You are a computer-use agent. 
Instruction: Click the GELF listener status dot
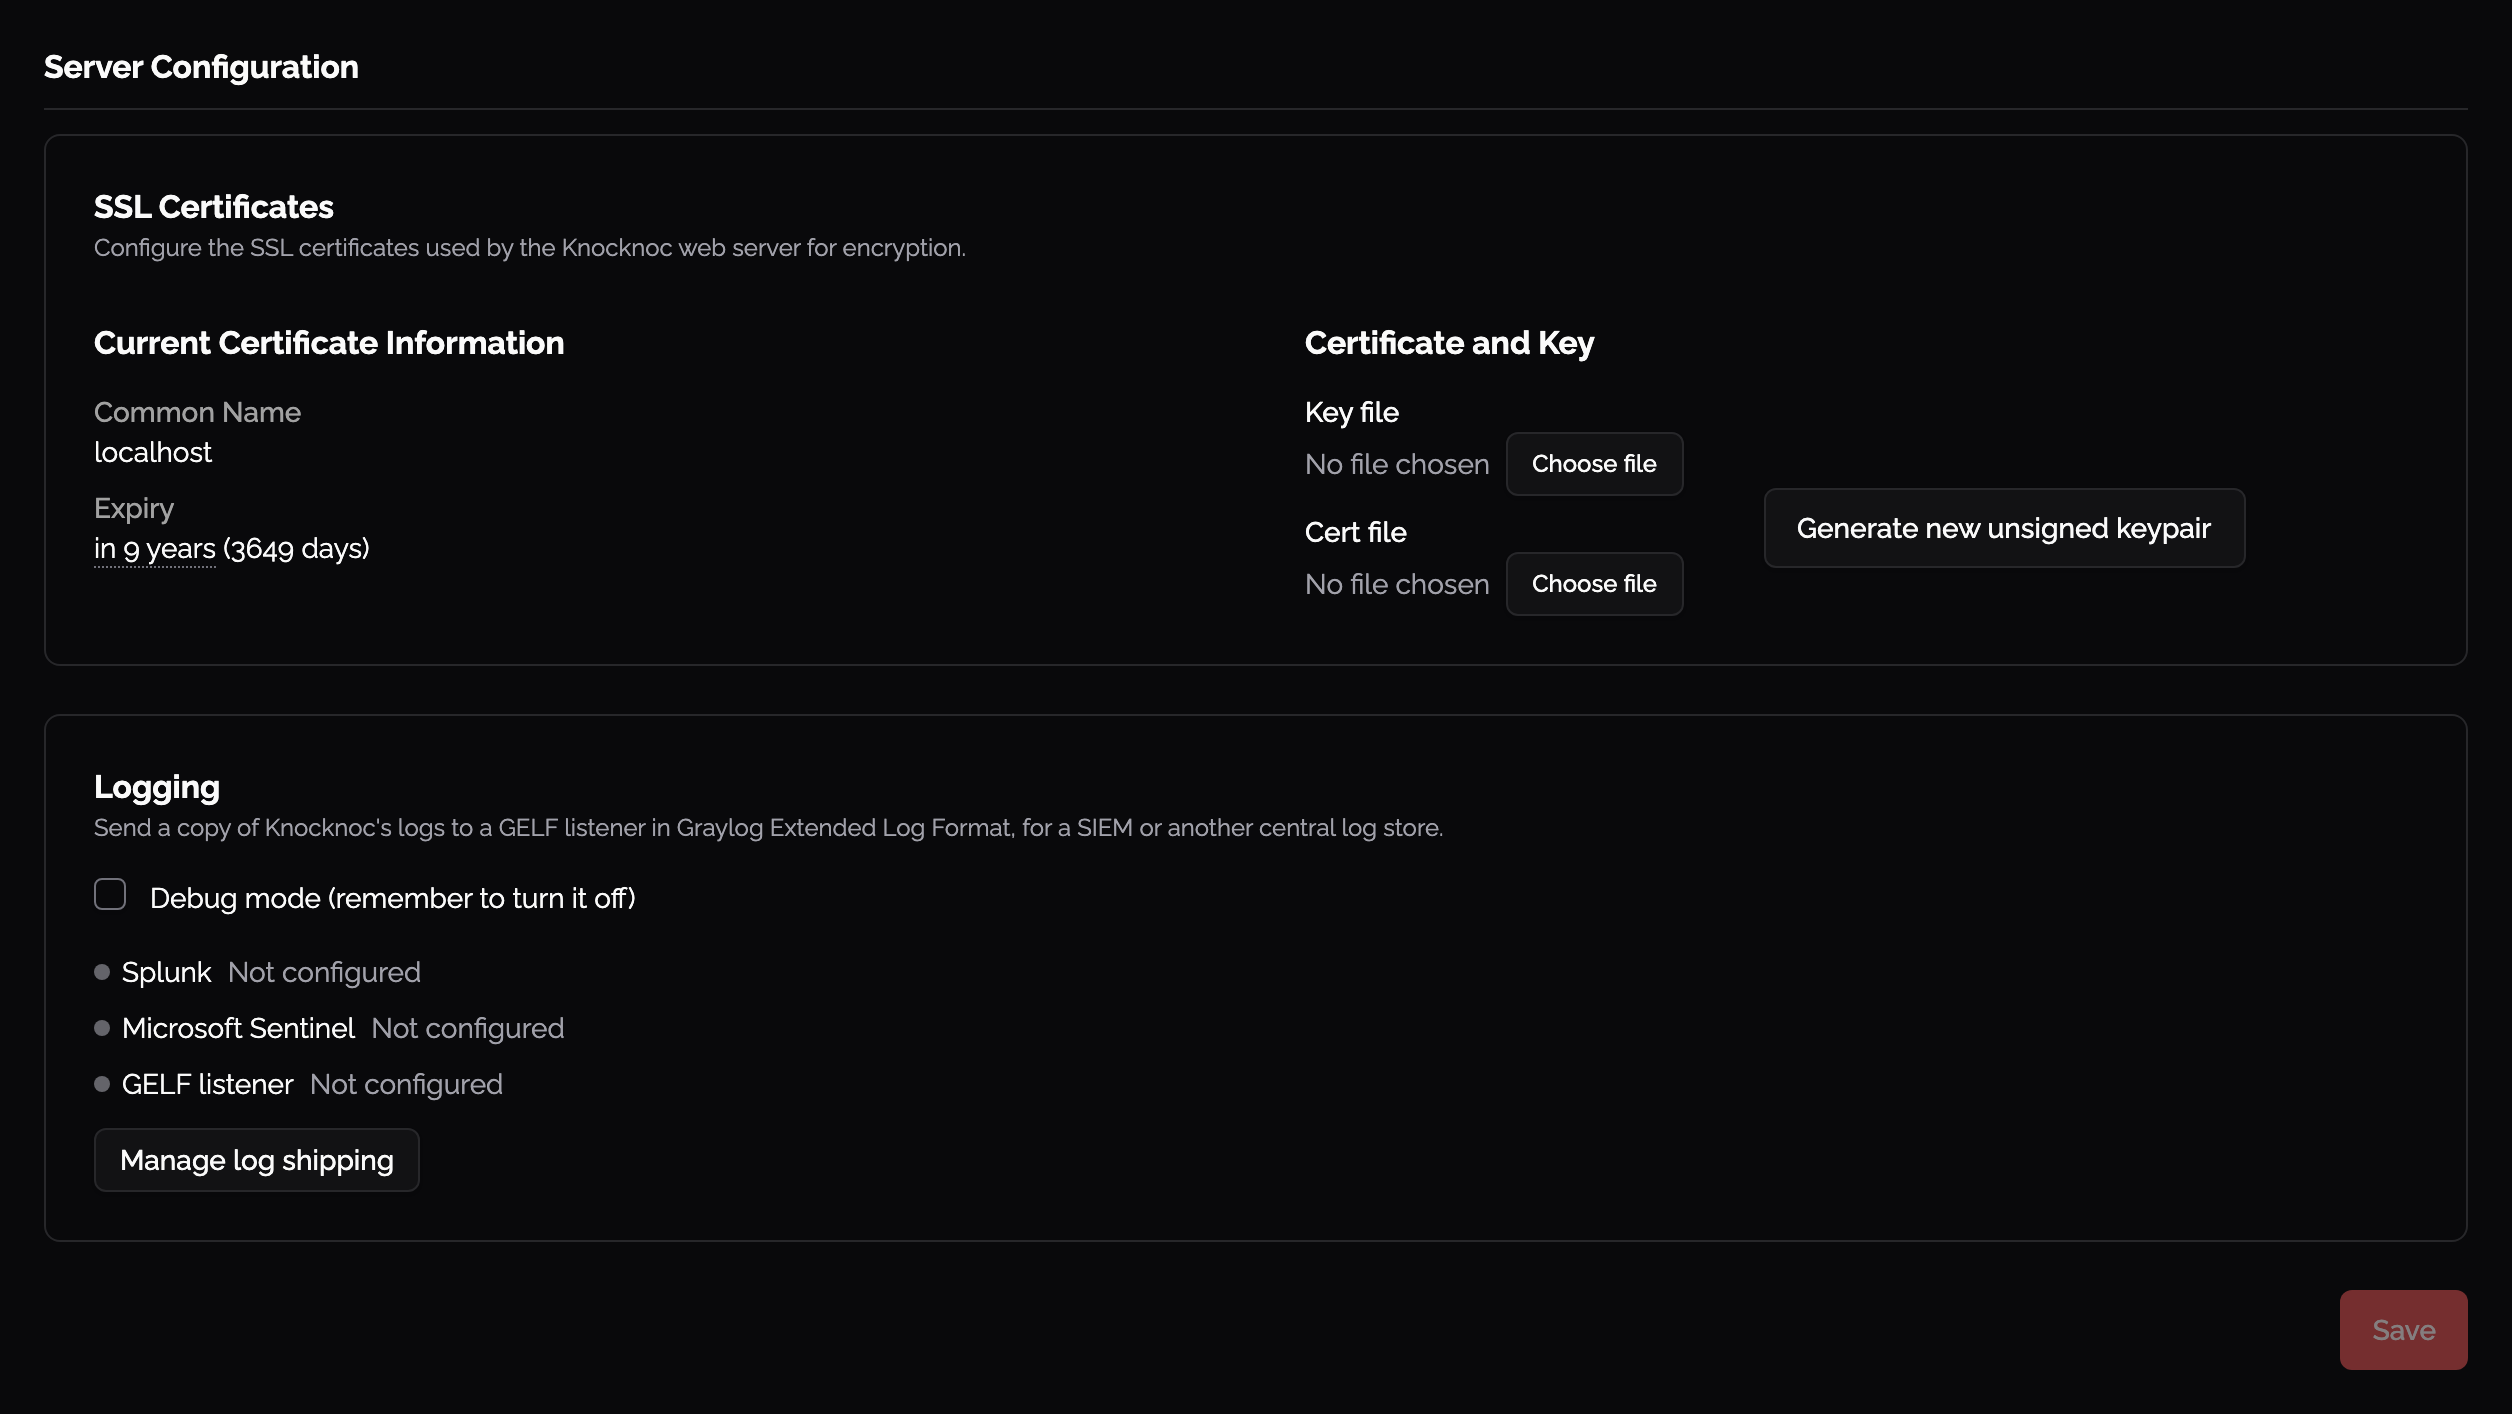(102, 1084)
